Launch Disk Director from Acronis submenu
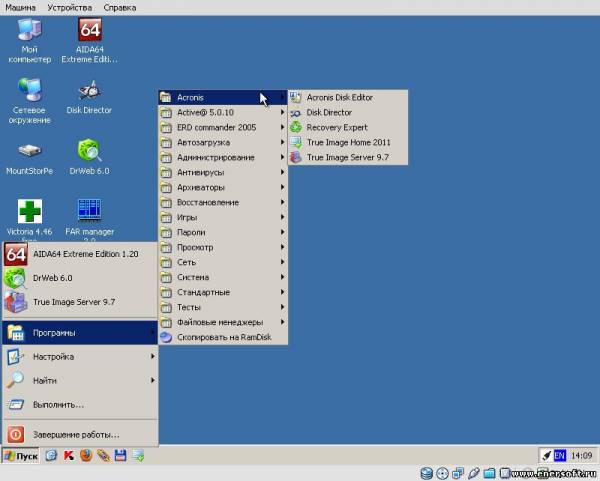 [348, 113]
